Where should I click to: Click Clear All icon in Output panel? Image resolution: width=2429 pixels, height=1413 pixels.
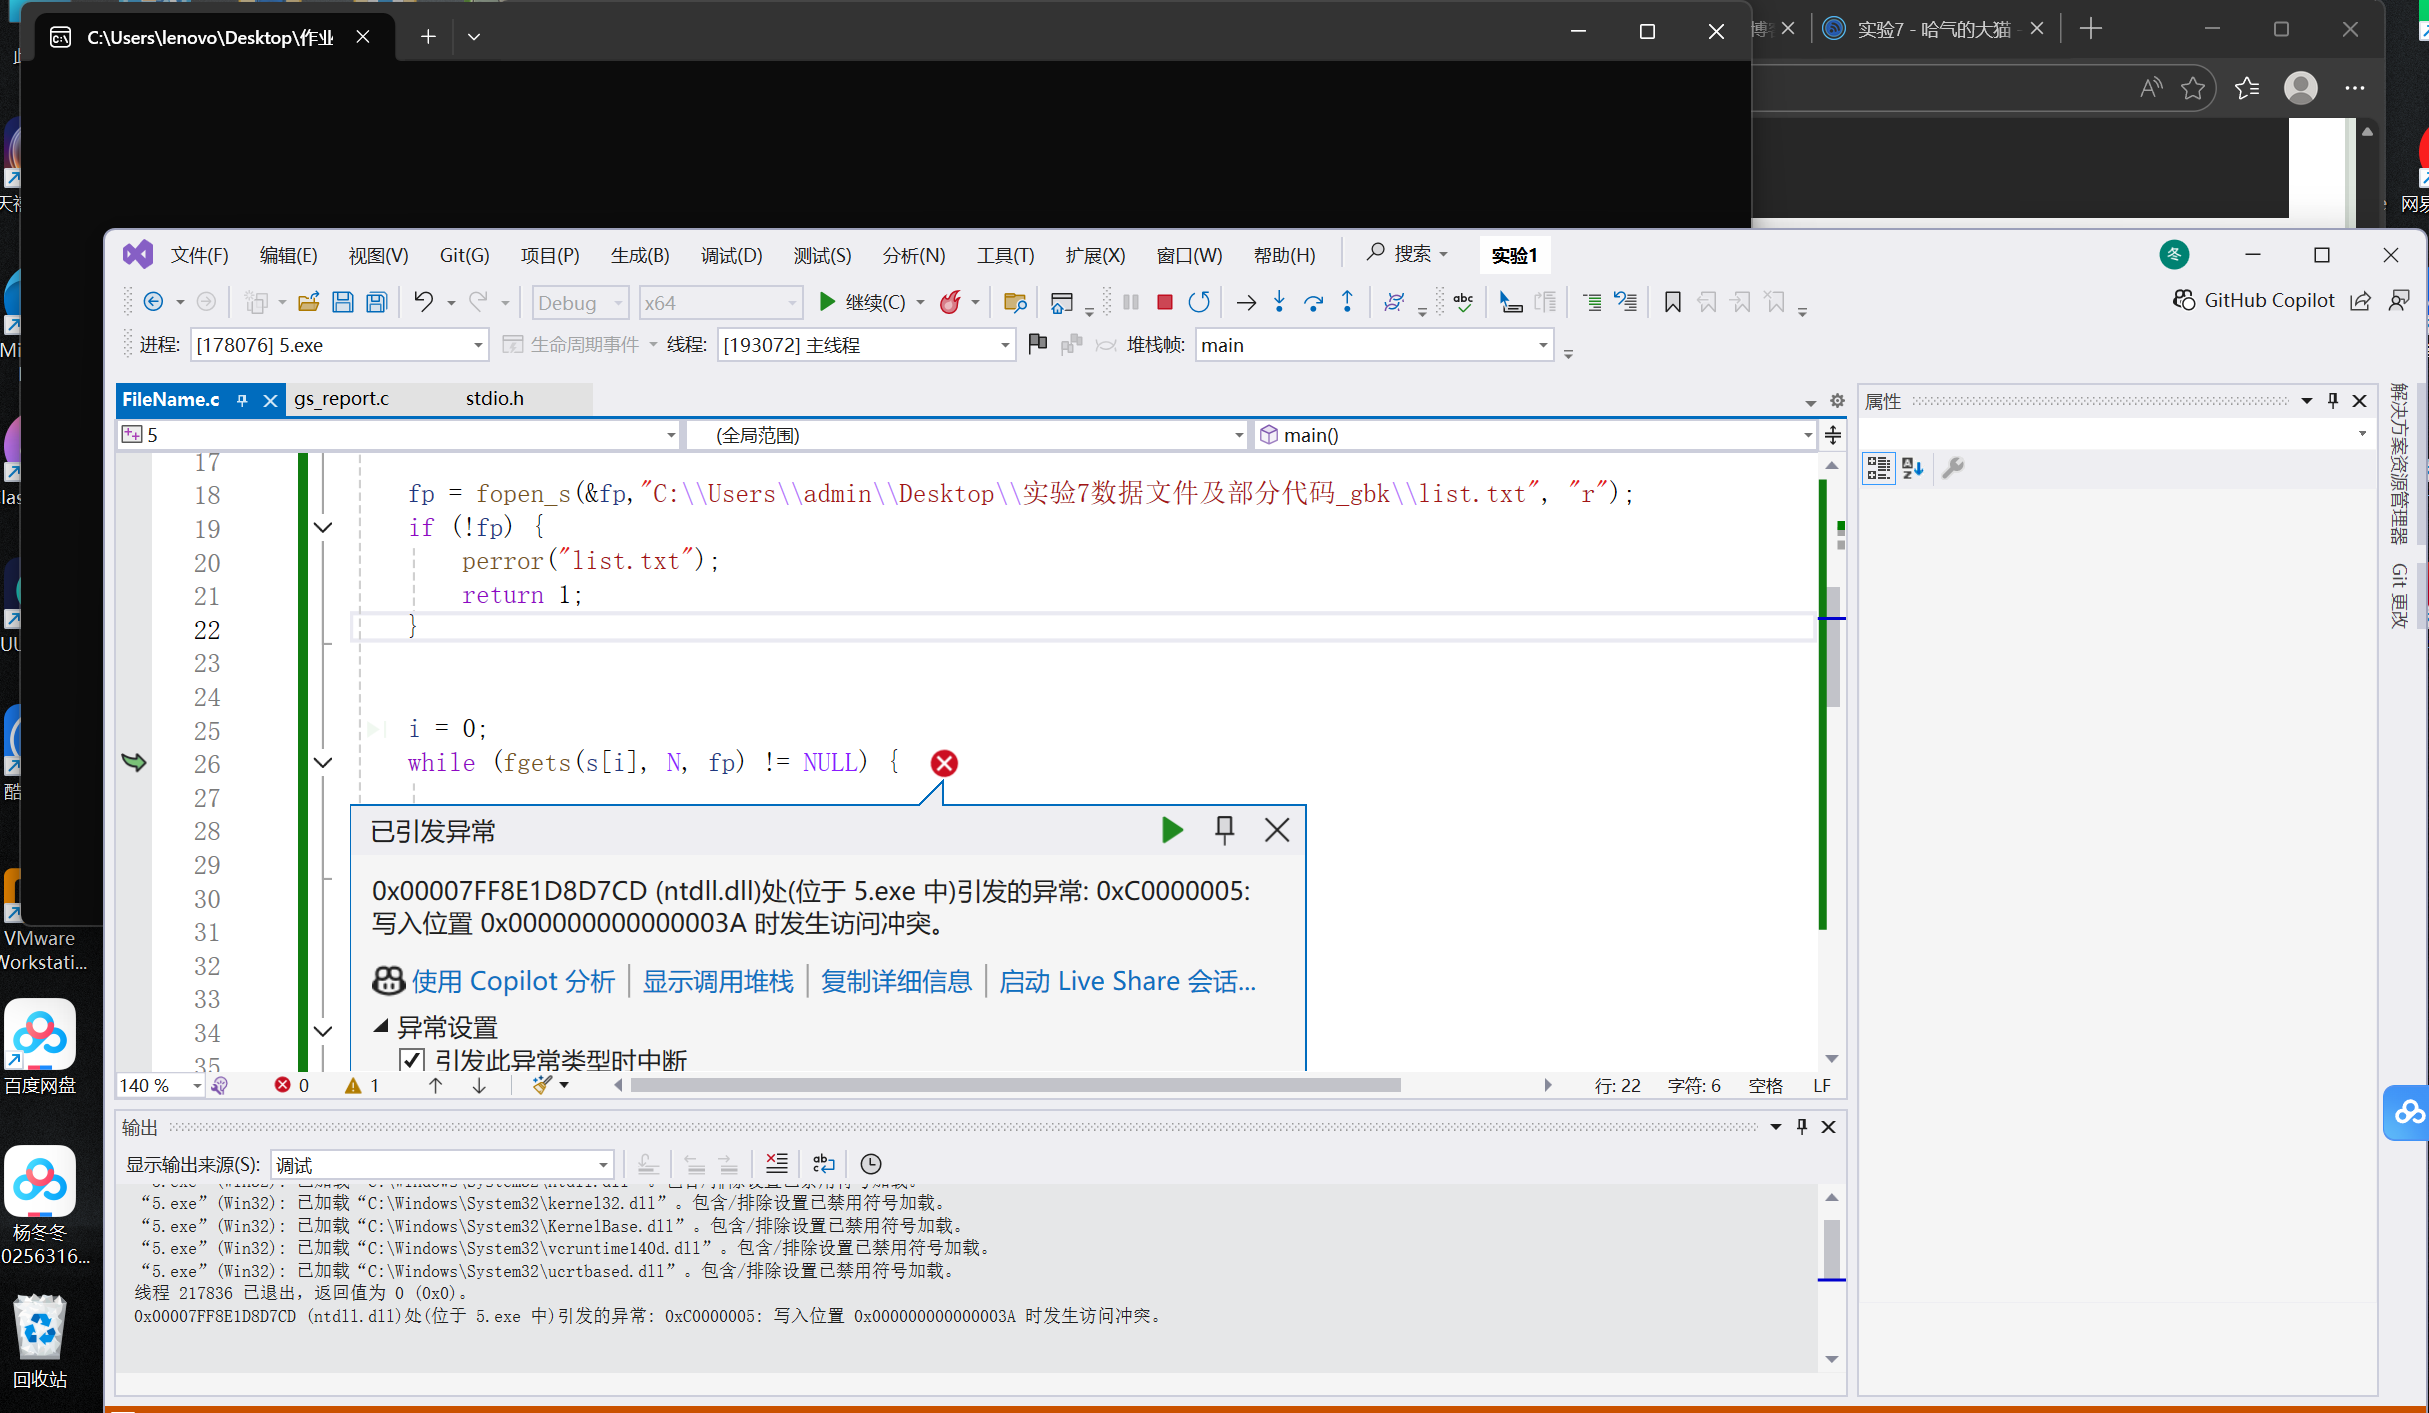(777, 1163)
